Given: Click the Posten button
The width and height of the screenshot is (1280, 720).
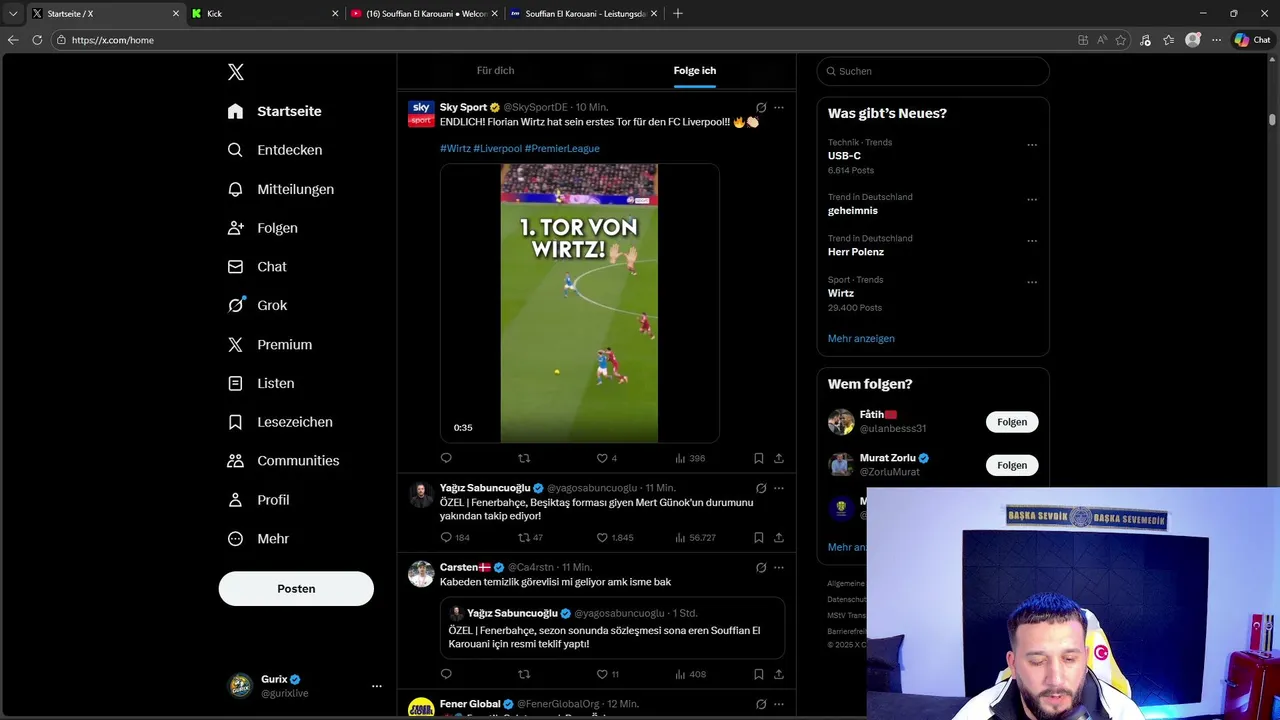Looking at the screenshot, I should click(x=296, y=589).
